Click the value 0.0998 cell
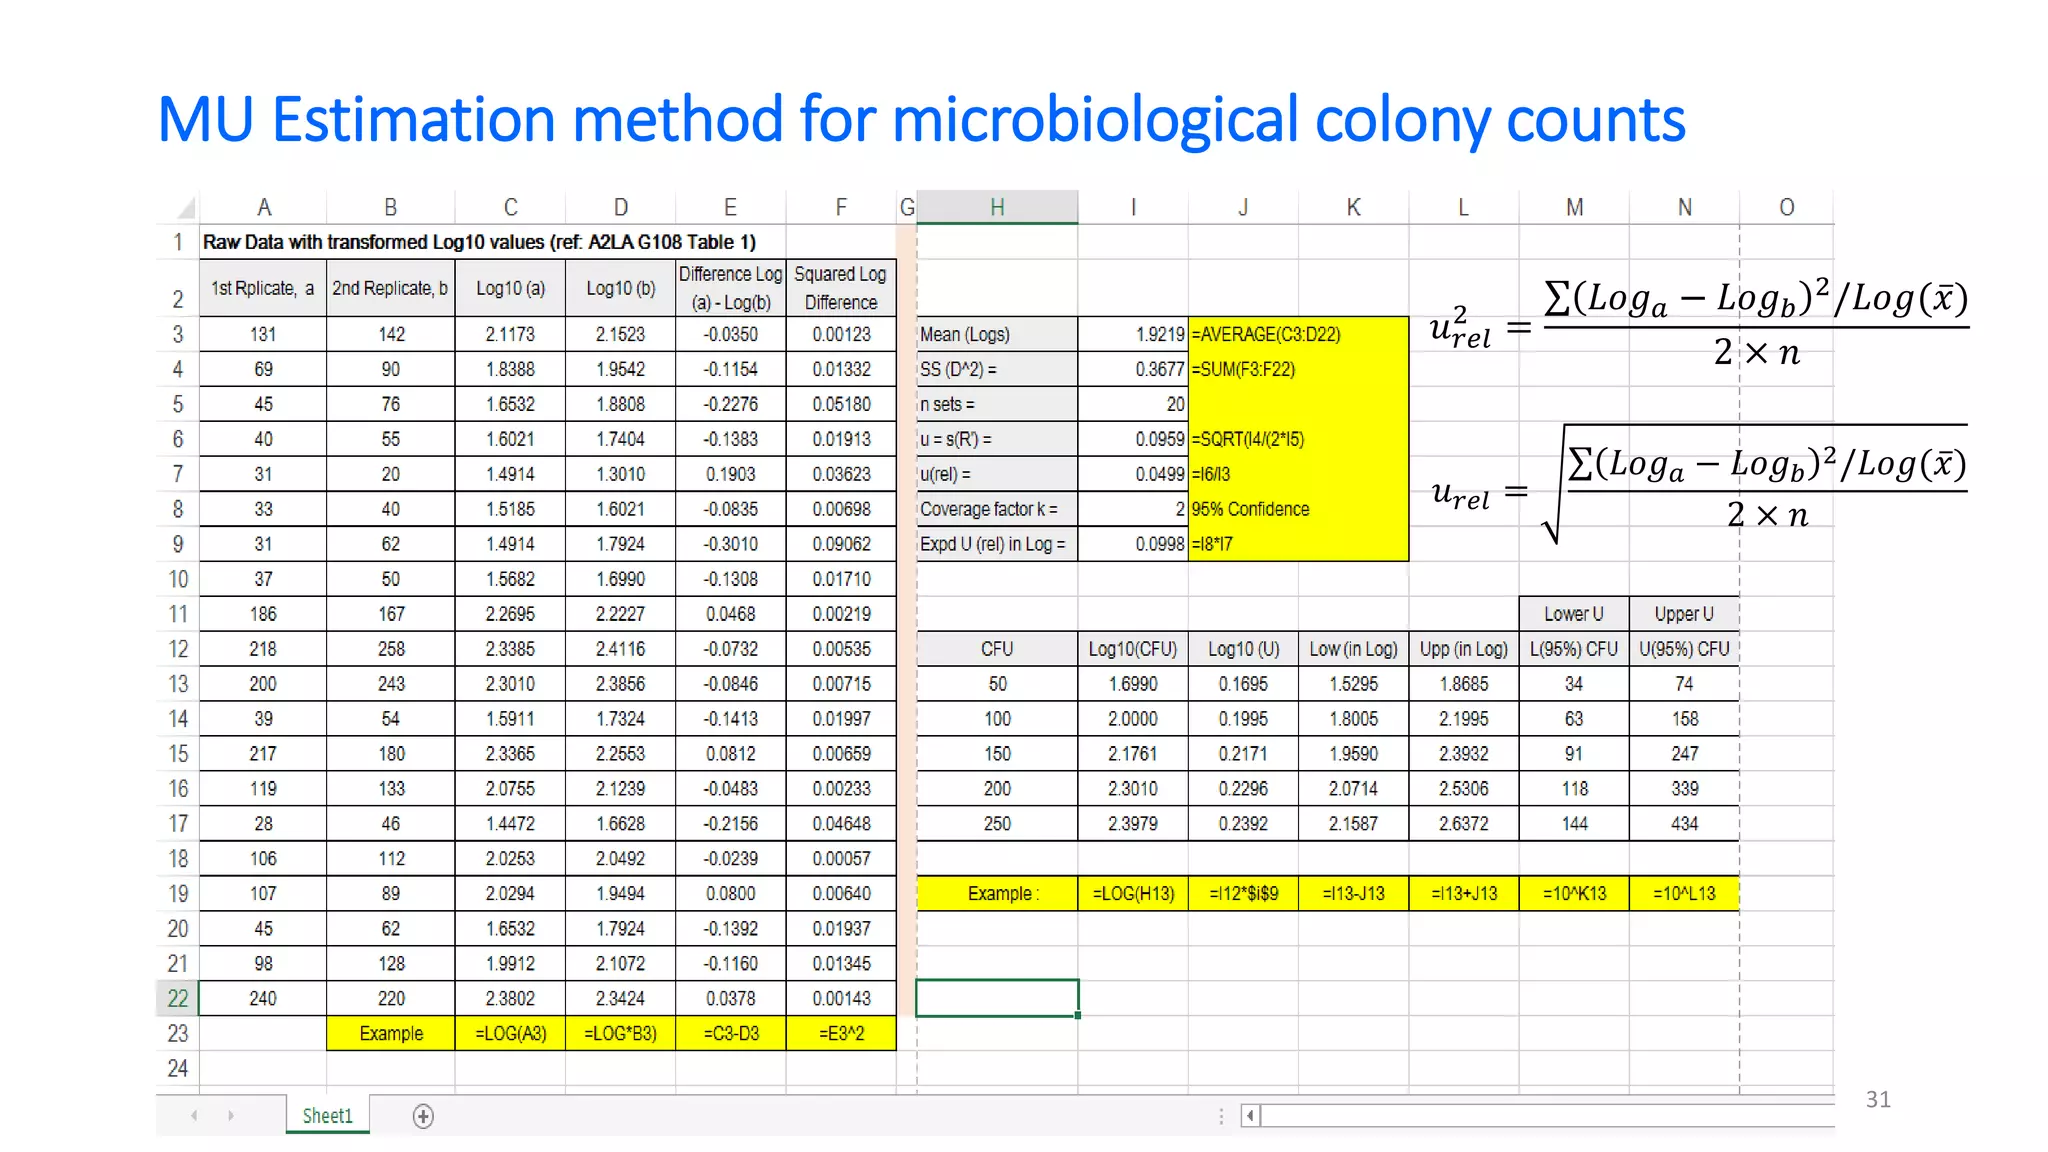Screen dimensions: 2048x1152 [x=1133, y=544]
